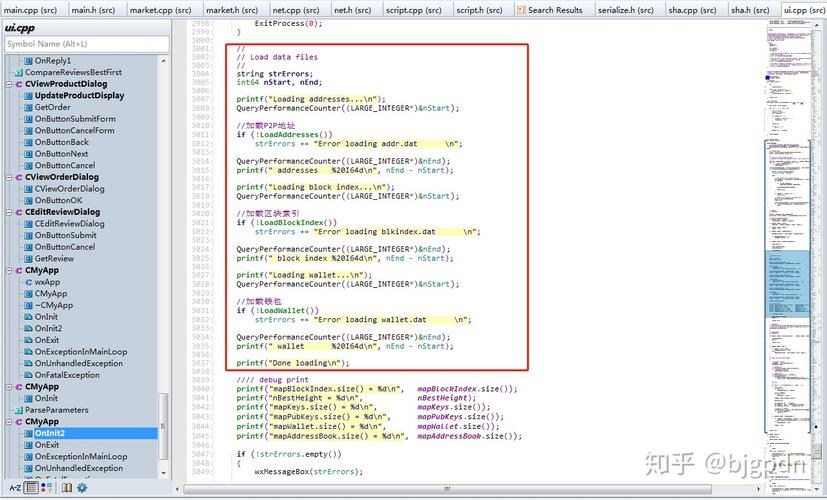This screenshot has width=827, height=500.
Task: Select UpdateProductDisplay in the symbol tree
Action: [80, 96]
